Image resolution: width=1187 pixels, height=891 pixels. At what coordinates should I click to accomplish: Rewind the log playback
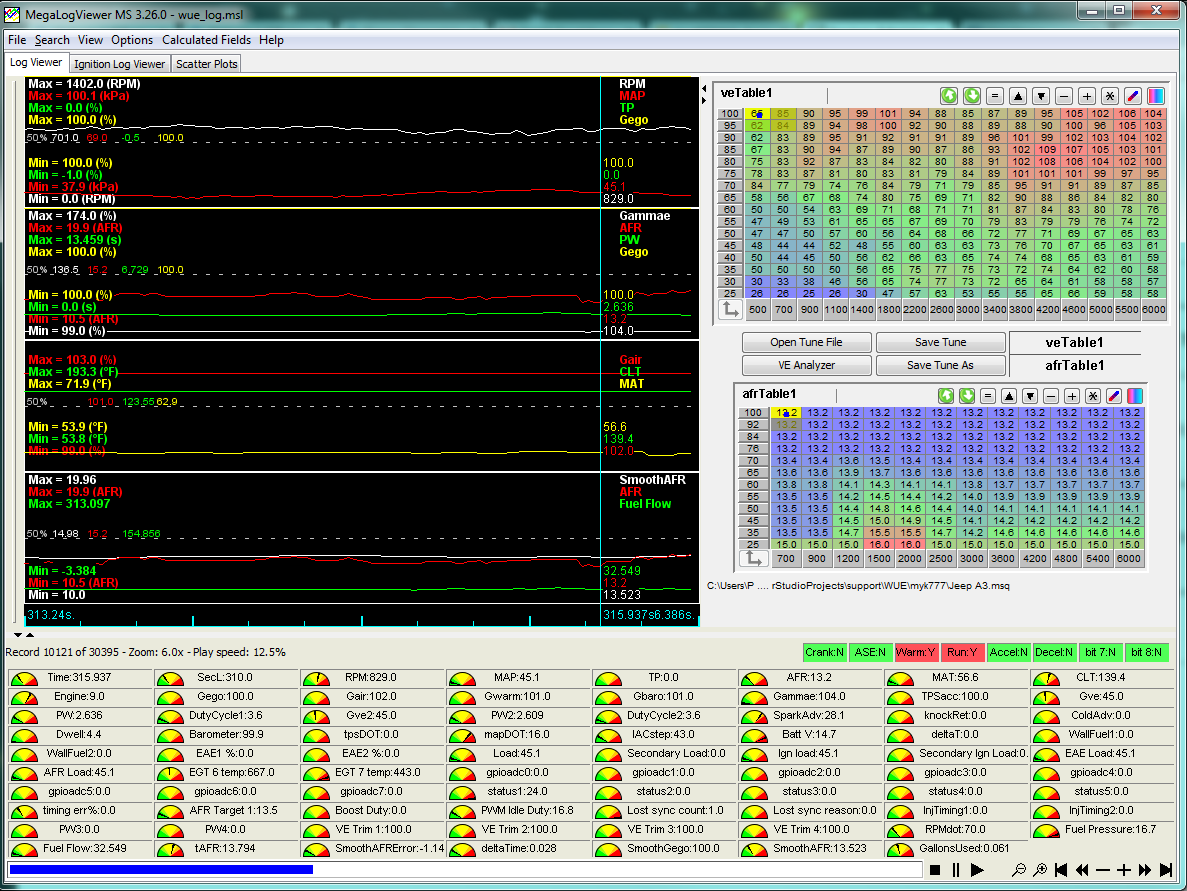pos(1082,871)
